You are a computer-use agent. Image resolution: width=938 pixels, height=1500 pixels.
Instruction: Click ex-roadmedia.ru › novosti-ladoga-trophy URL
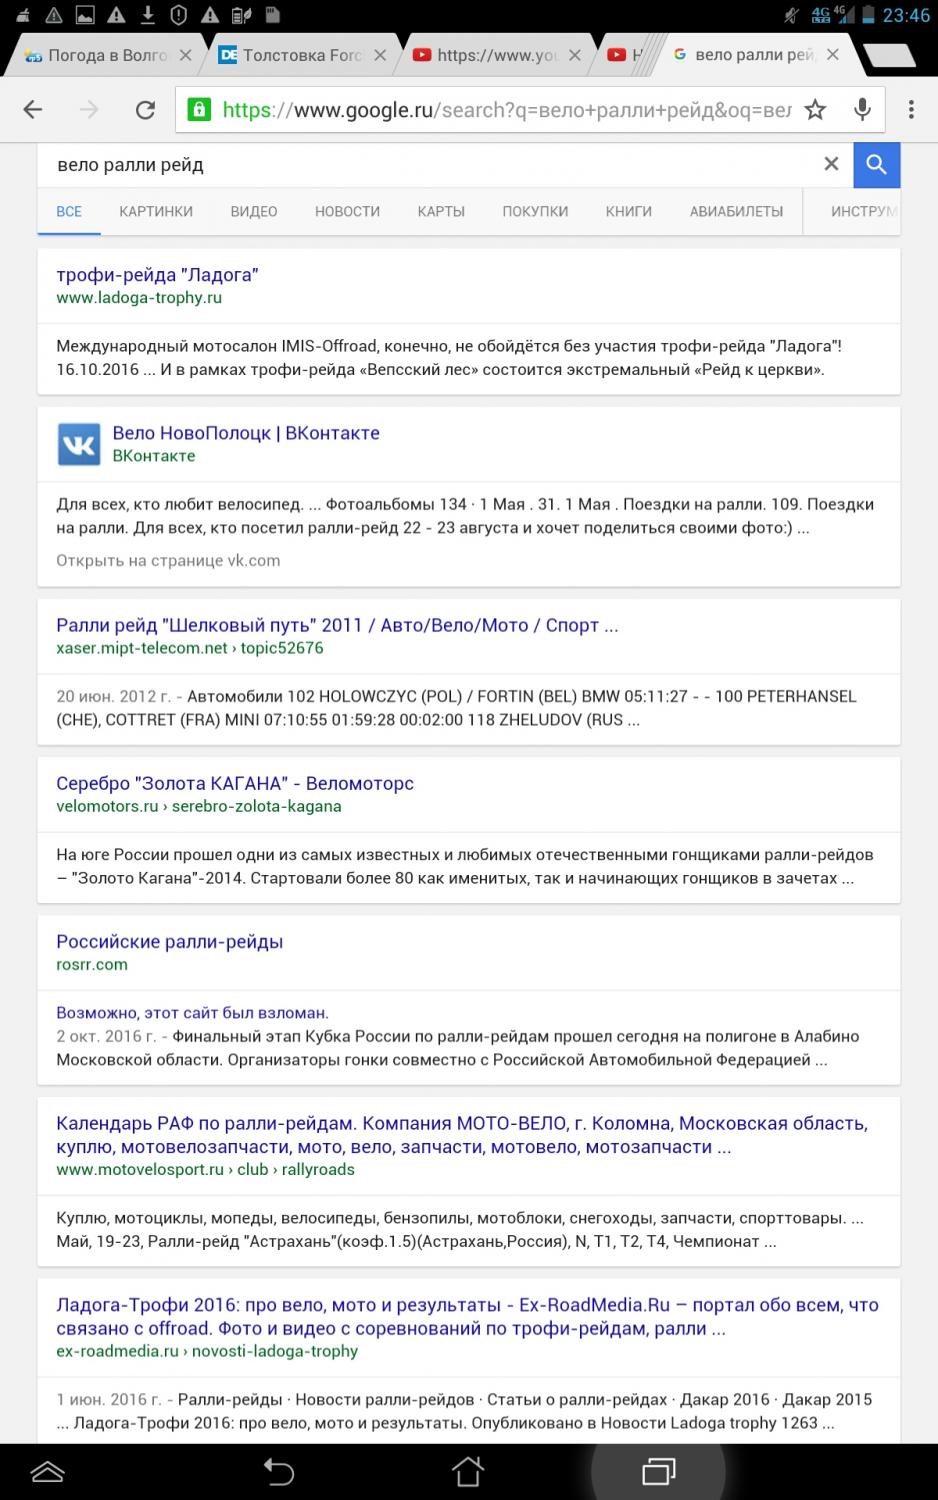click(x=207, y=1351)
